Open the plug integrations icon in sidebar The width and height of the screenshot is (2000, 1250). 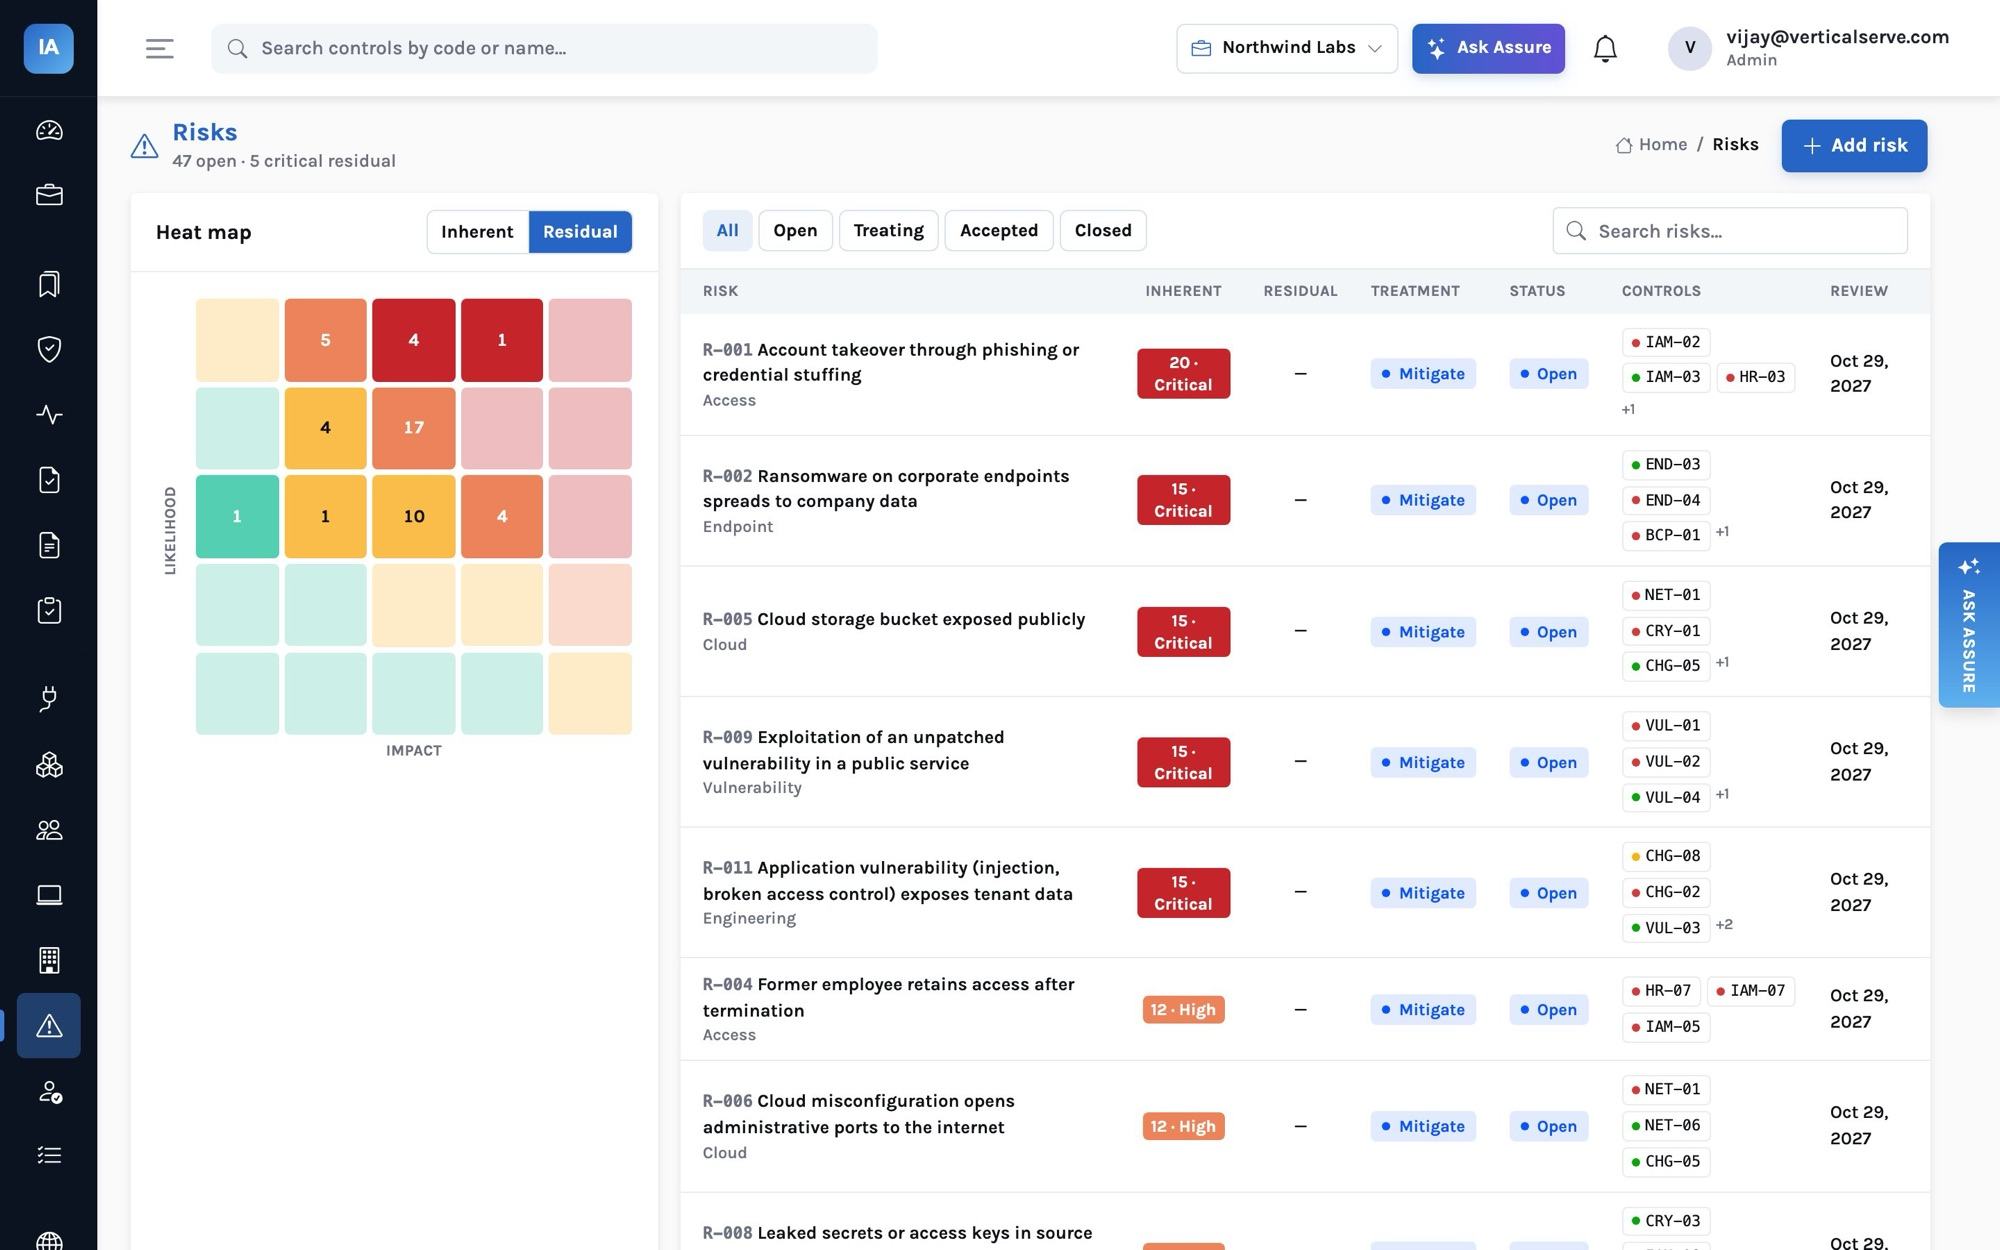coord(49,699)
